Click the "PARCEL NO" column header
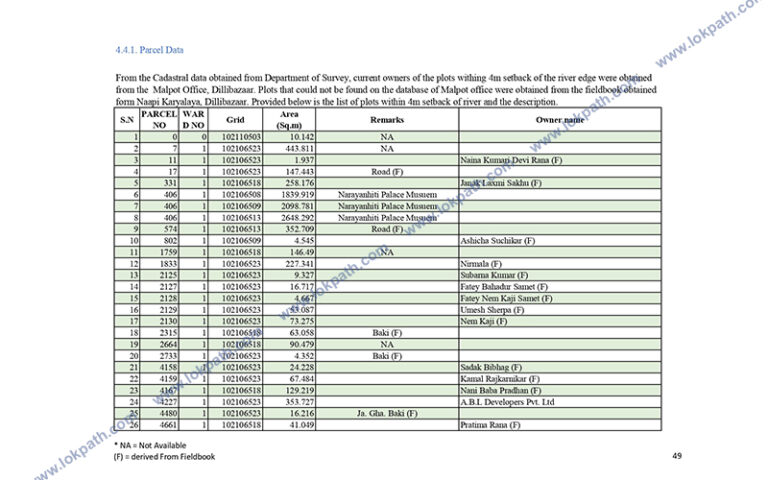 [x=159, y=120]
